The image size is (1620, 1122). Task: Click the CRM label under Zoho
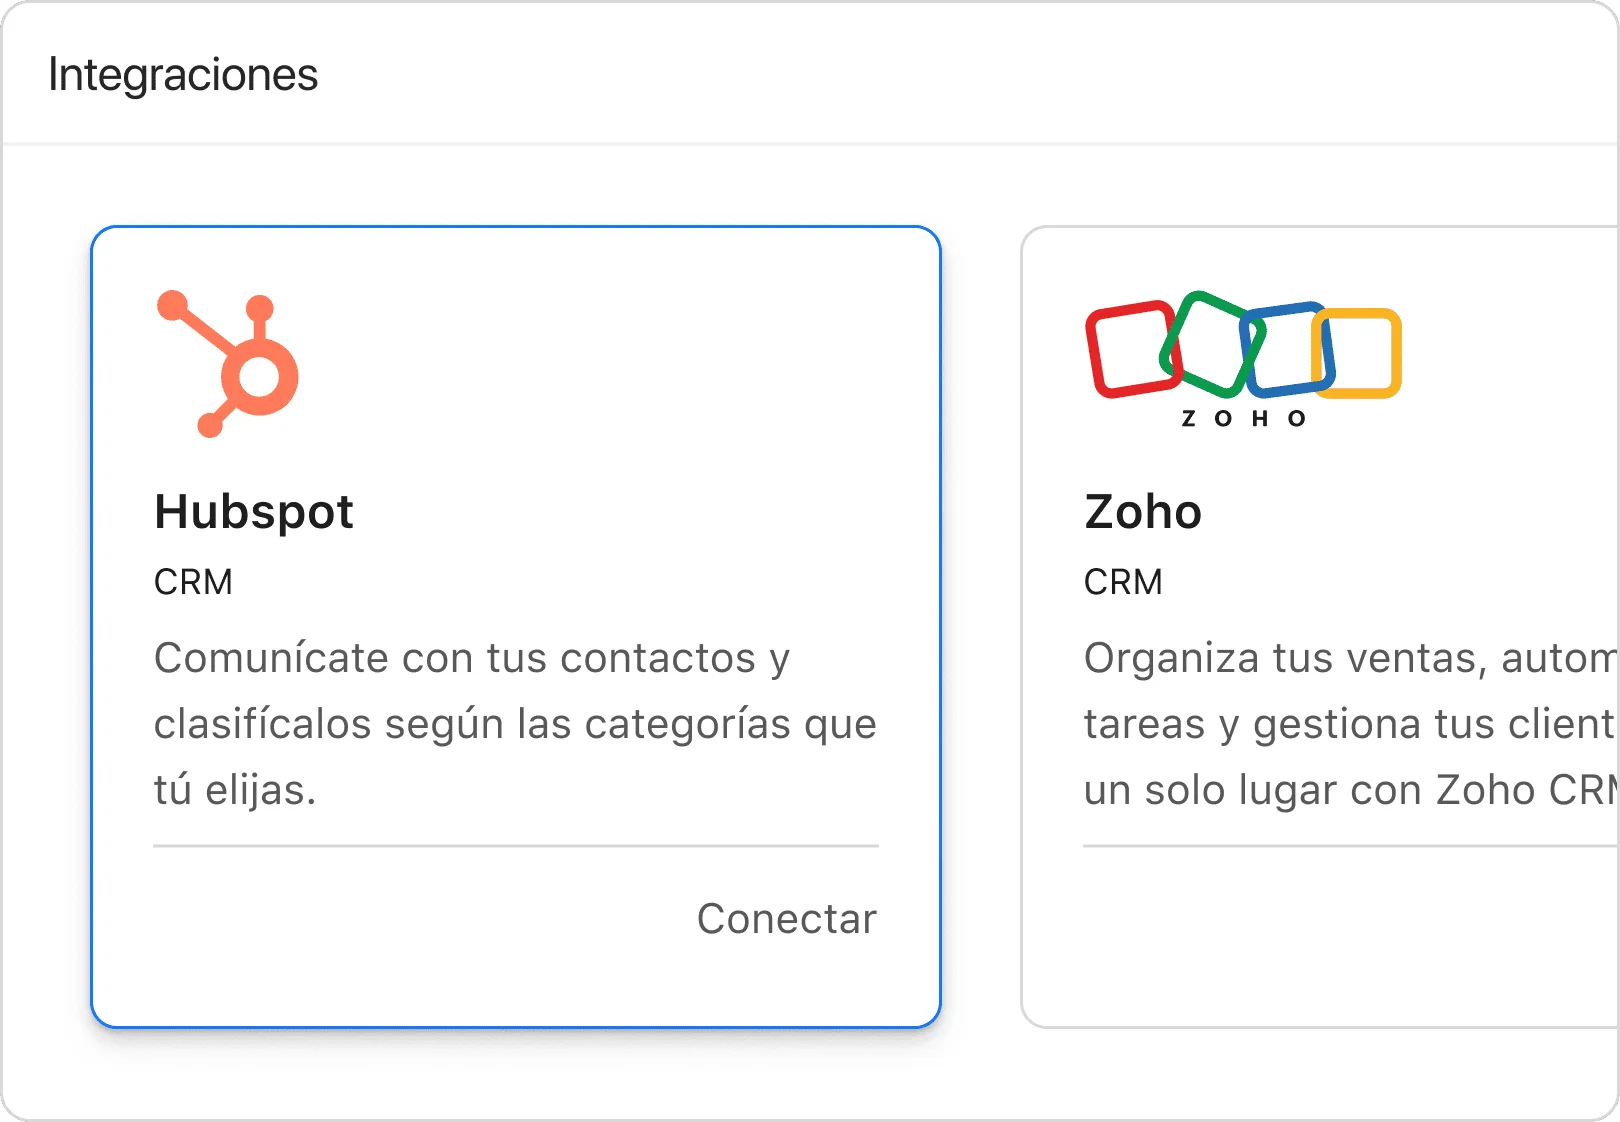coord(1123,582)
